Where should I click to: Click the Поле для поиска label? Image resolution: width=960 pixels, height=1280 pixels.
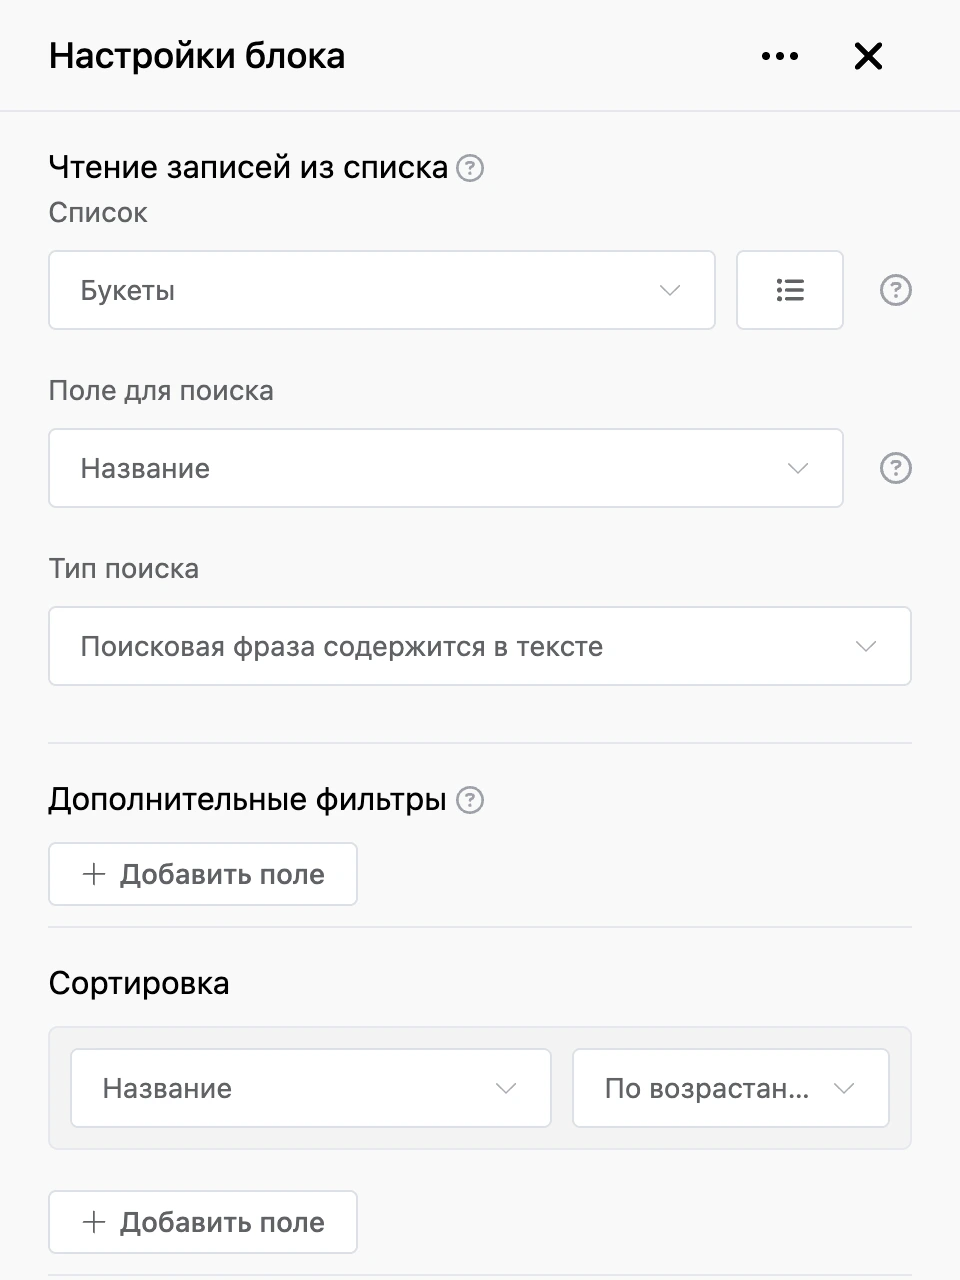161,390
